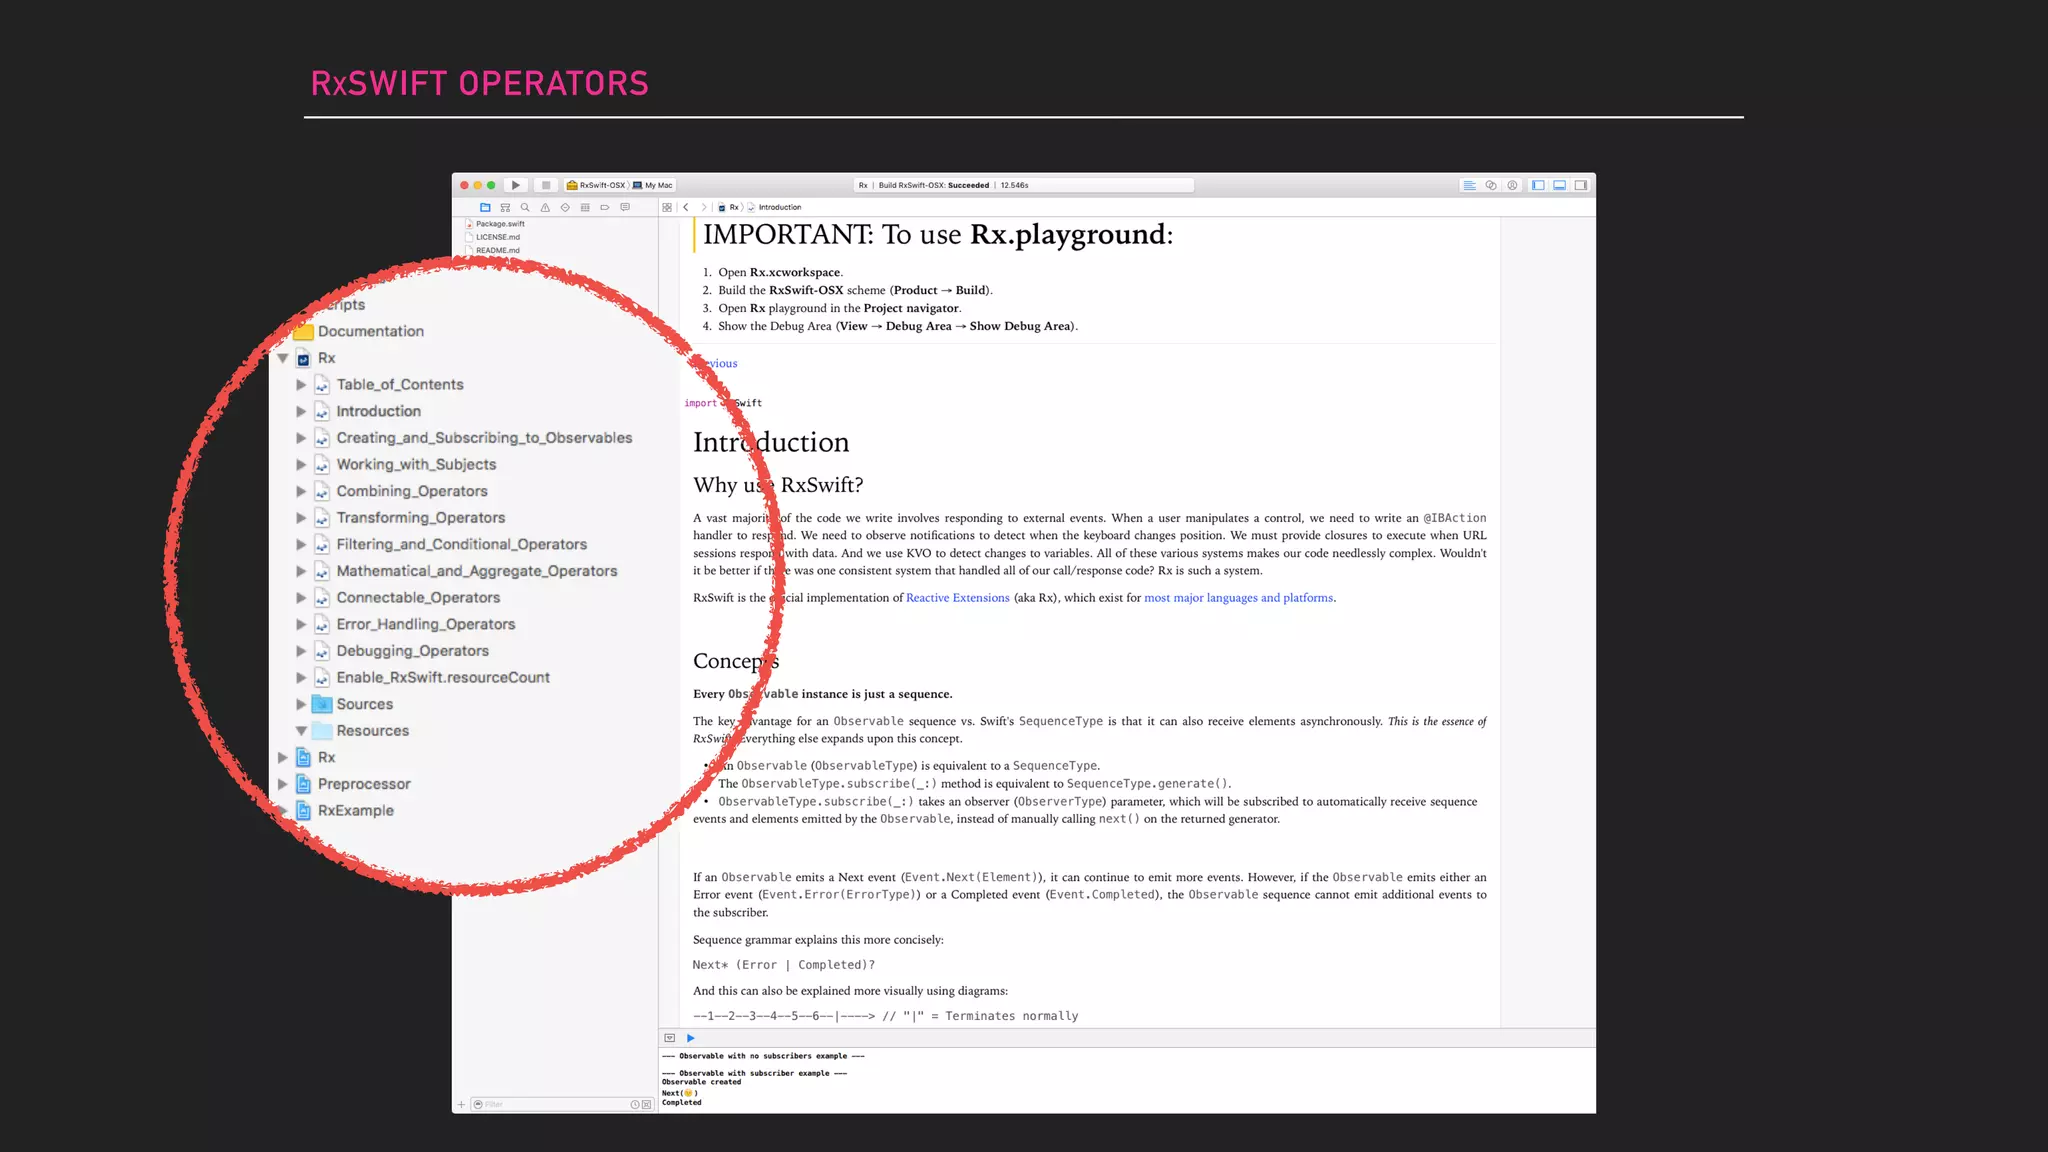This screenshot has width=2048, height=1152.
Task: Toggle the Navigator panel visibility
Action: 1538,185
